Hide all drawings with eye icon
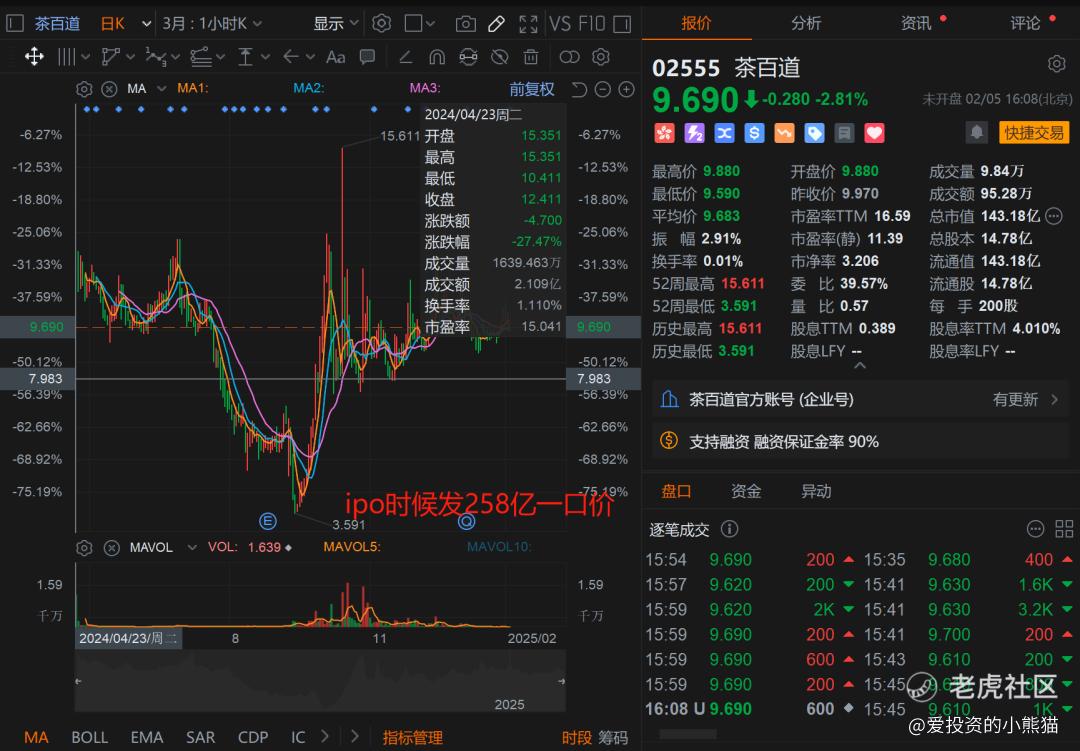This screenshot has height=751, width=1080. pyautogui.click(x=499, y=56)
